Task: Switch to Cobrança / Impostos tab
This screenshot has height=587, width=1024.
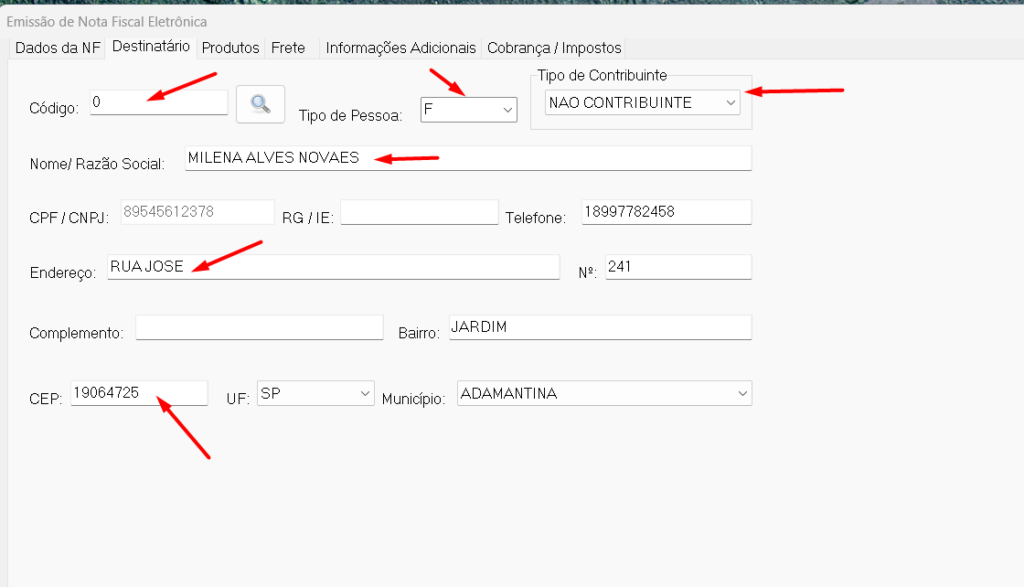Action: 554,47
